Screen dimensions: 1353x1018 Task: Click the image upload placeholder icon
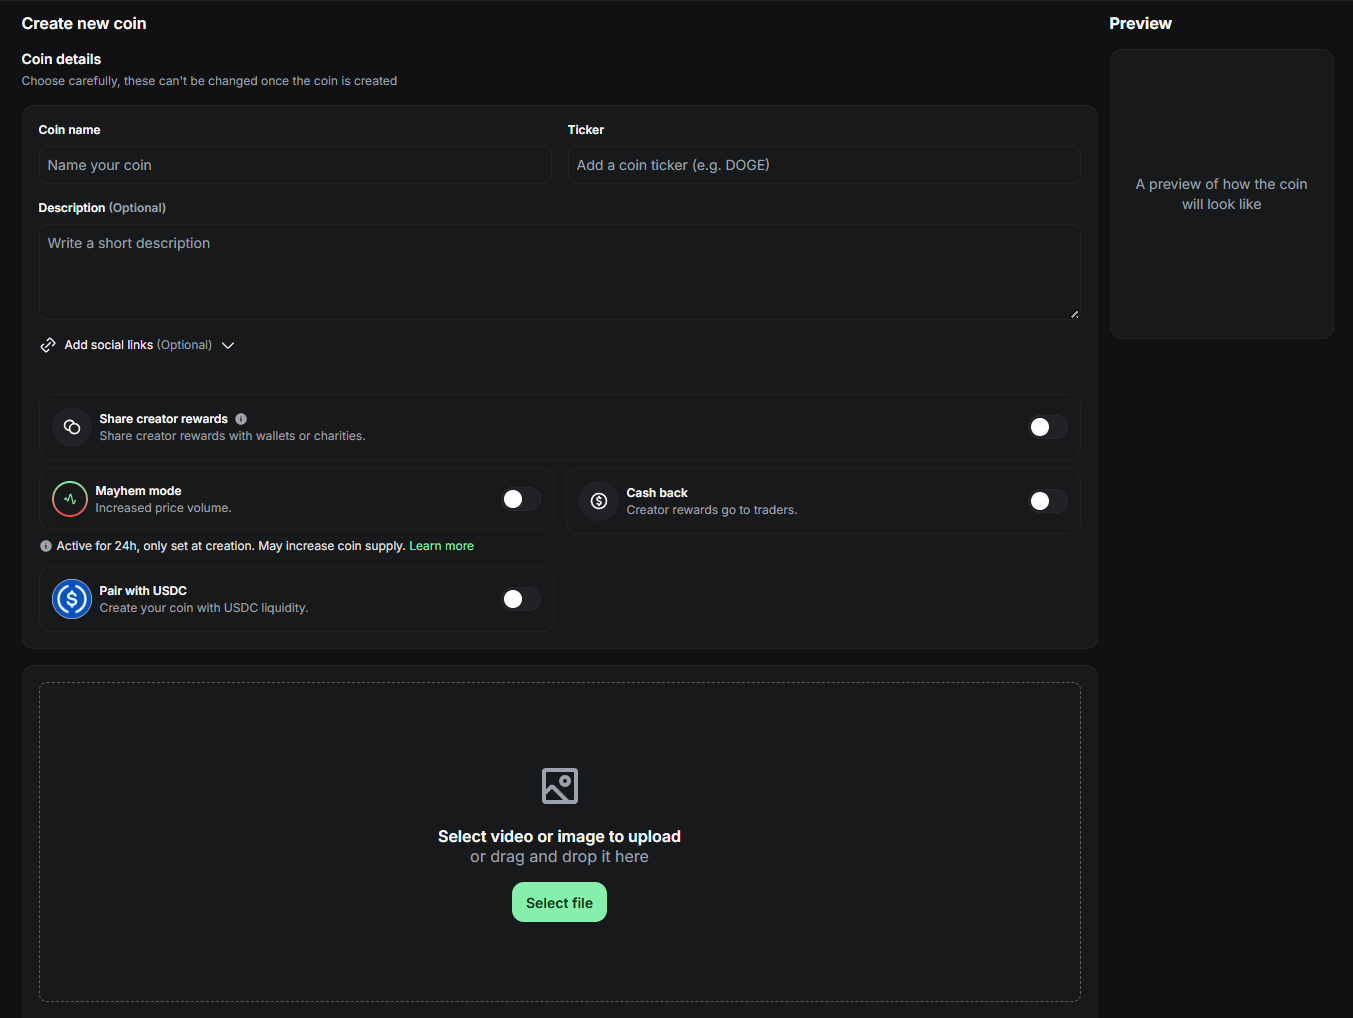(560, 786)
